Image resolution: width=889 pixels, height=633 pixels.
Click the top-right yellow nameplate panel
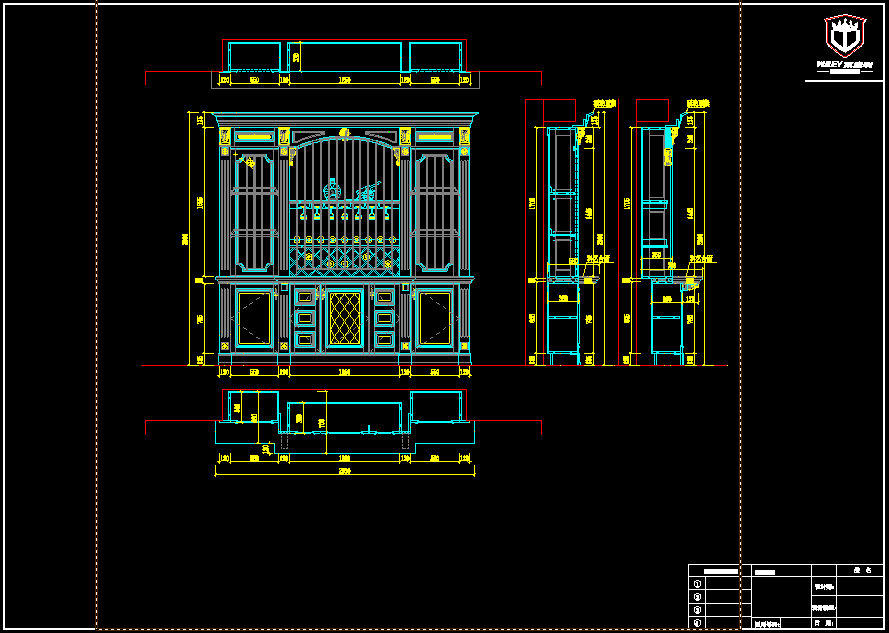[x=434, y=136]
